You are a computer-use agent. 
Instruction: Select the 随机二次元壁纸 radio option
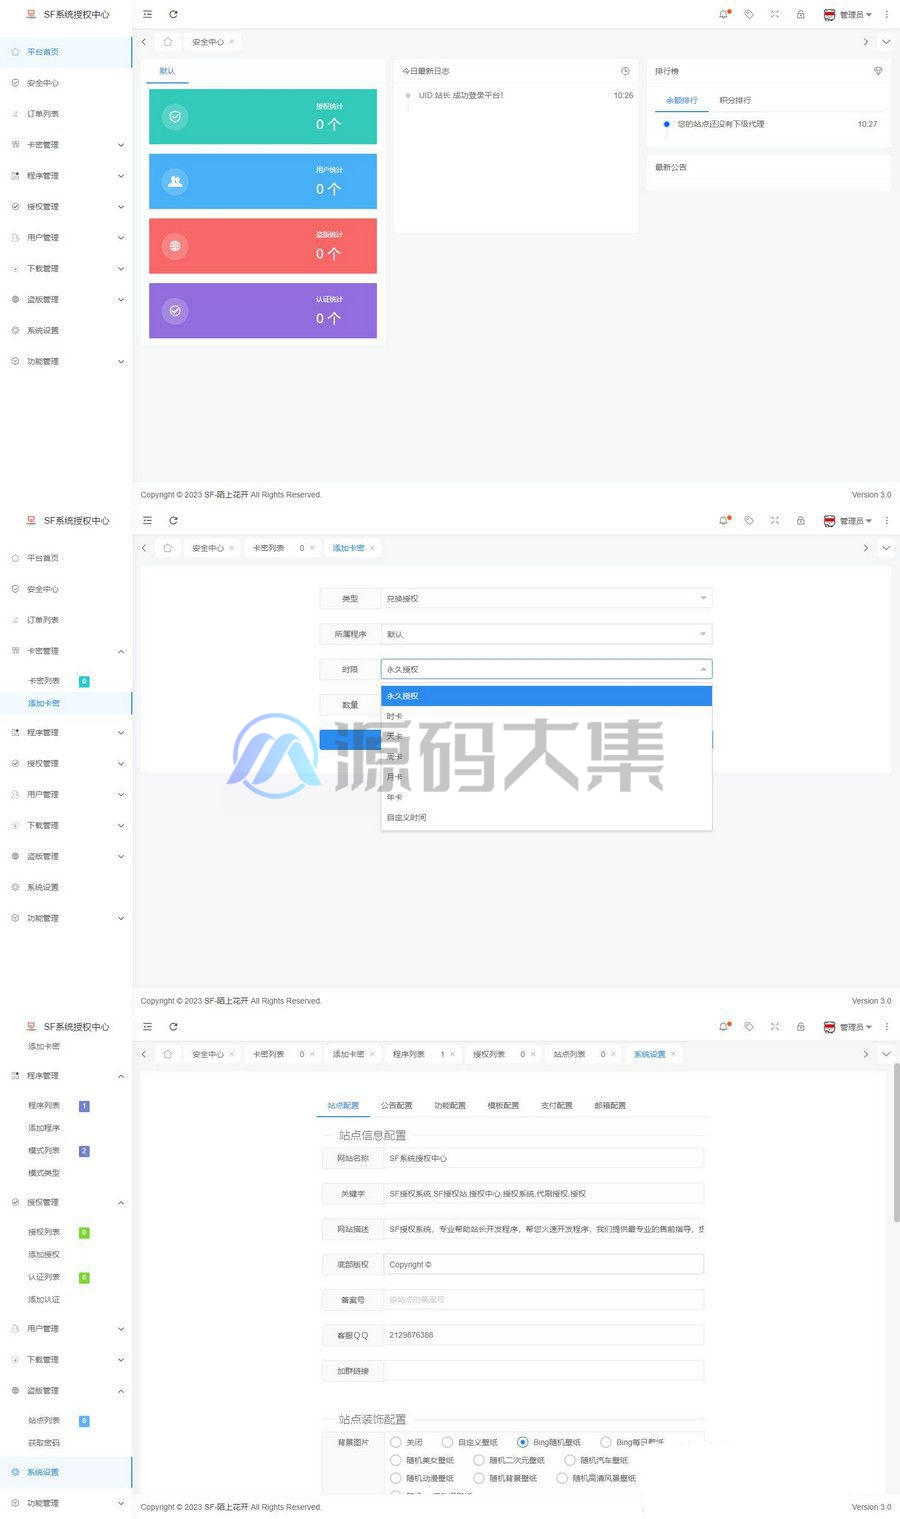479,1460
